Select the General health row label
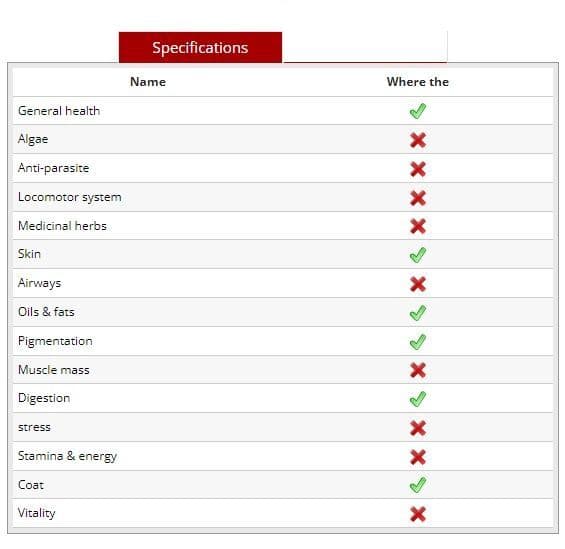 coord(59,111)
